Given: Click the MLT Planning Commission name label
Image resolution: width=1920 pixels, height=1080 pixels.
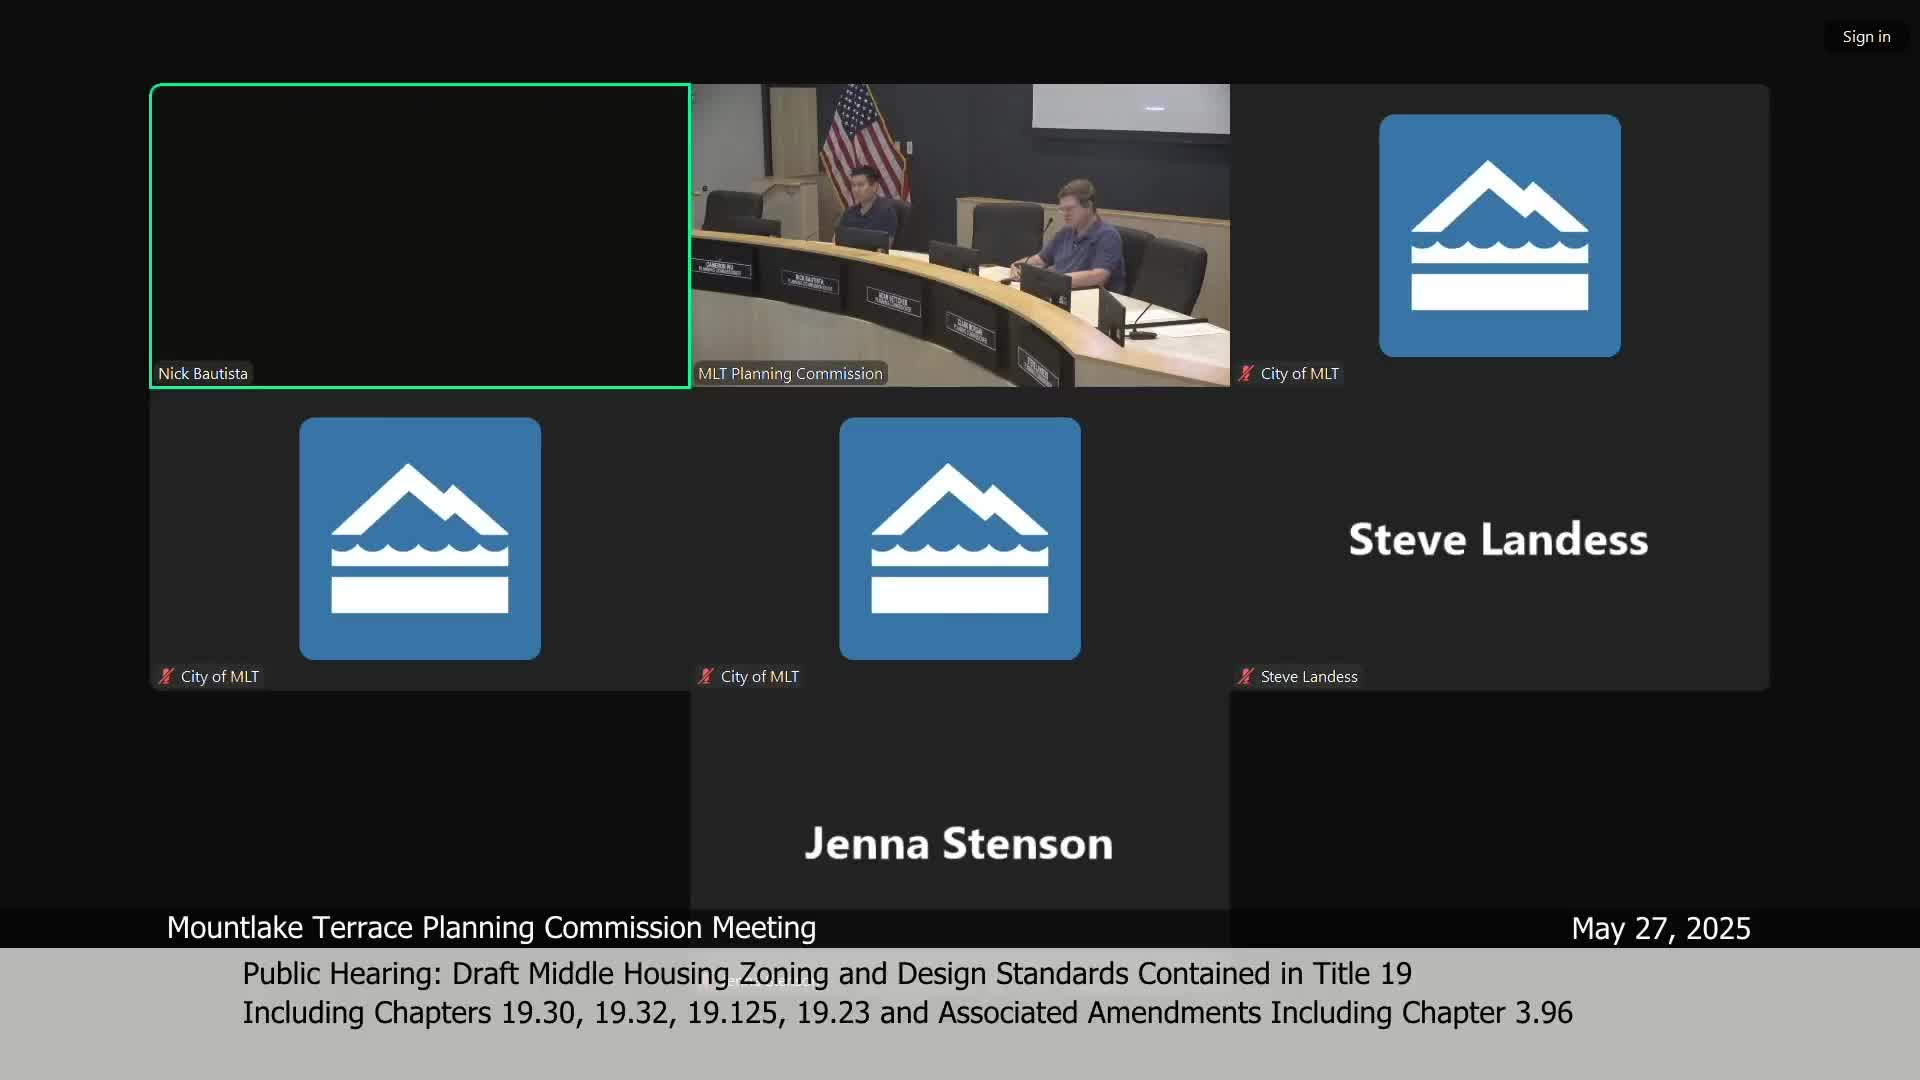Looking at the screenshot, I should (x=790, y=374).
